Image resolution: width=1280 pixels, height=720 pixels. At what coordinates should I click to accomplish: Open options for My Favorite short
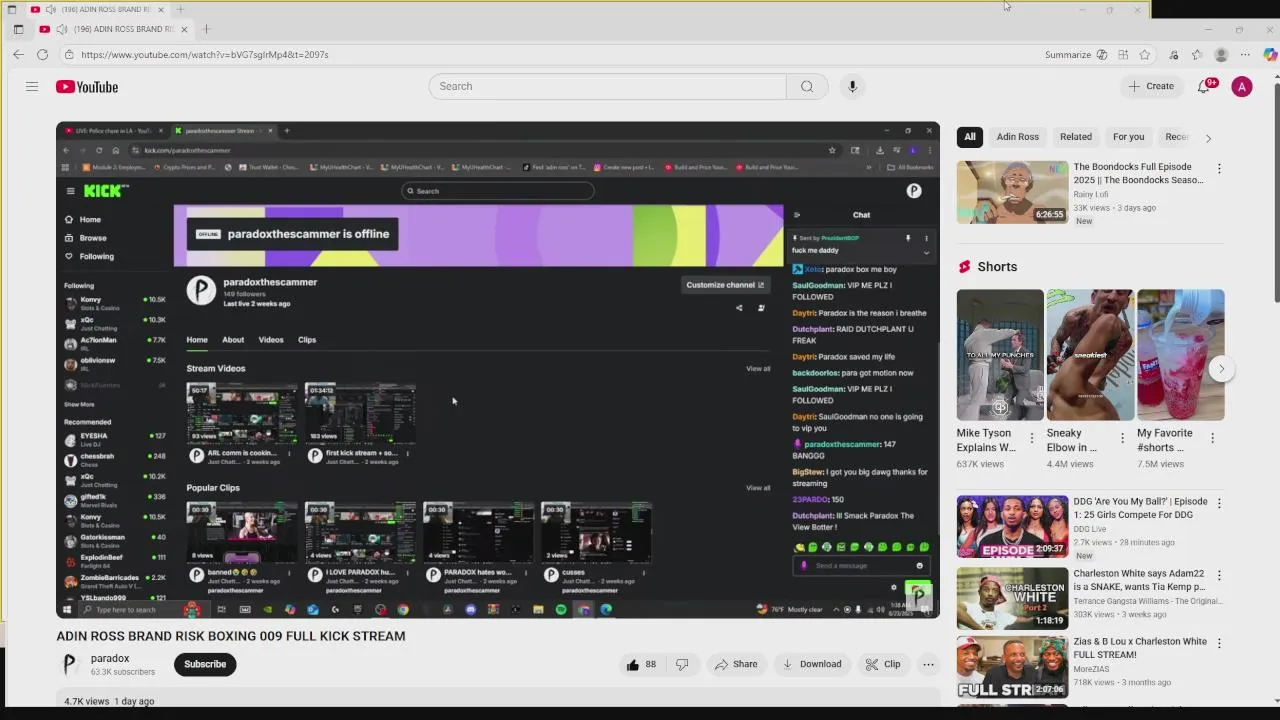[x=1212, y=438]
